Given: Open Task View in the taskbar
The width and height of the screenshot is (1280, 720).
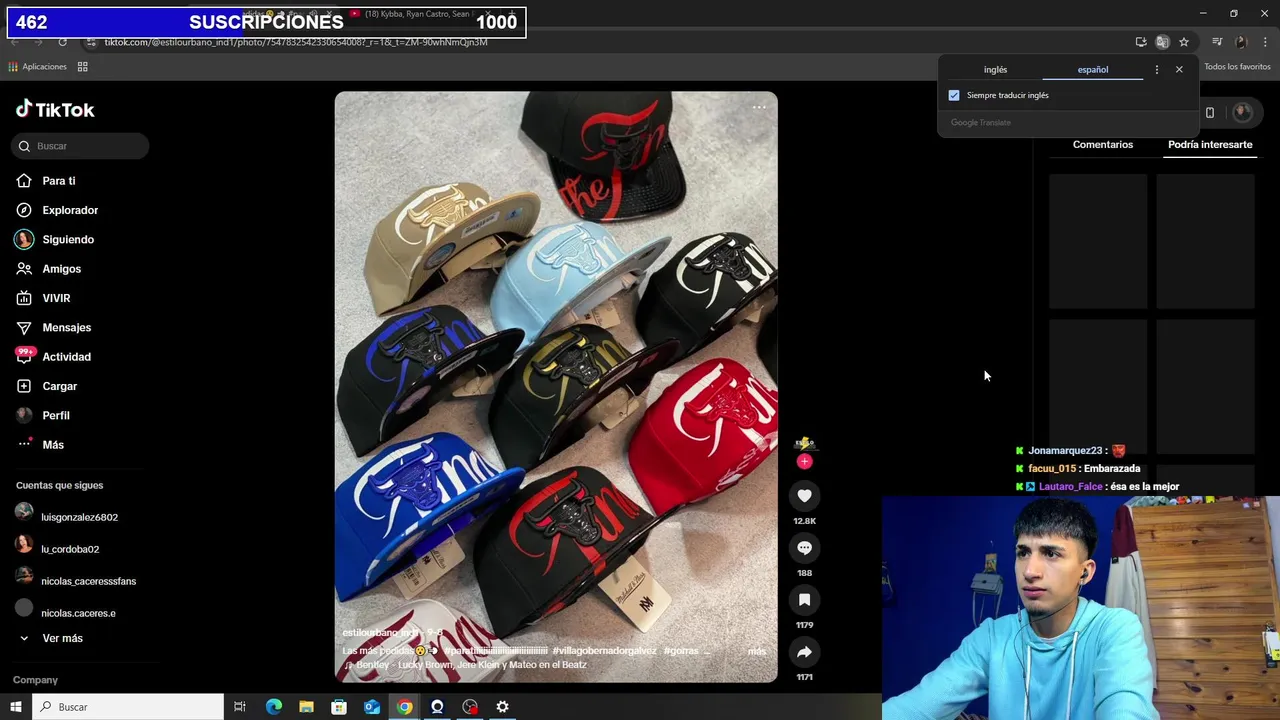Looking at the screenshot, I should tap(240, 707).
